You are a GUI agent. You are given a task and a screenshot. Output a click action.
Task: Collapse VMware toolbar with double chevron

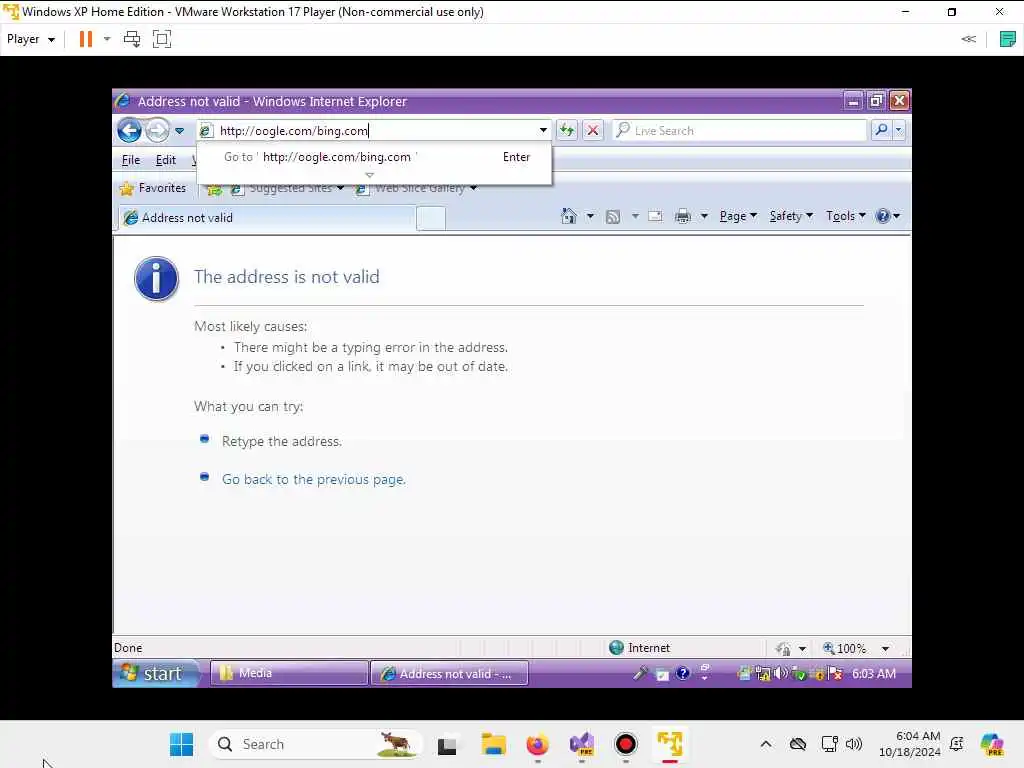968,39
